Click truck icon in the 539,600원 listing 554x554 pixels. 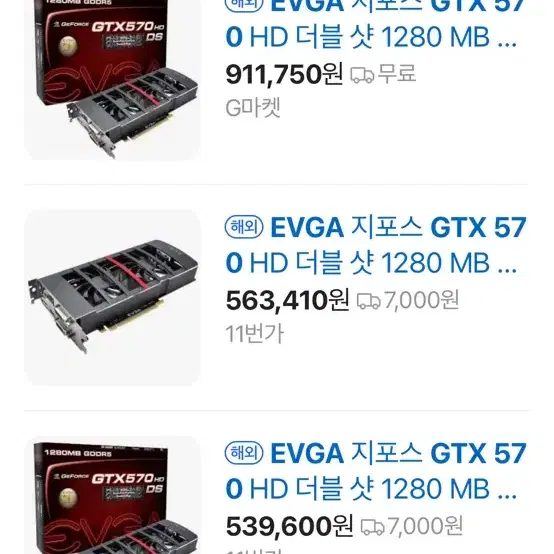(x=372, y=527)
